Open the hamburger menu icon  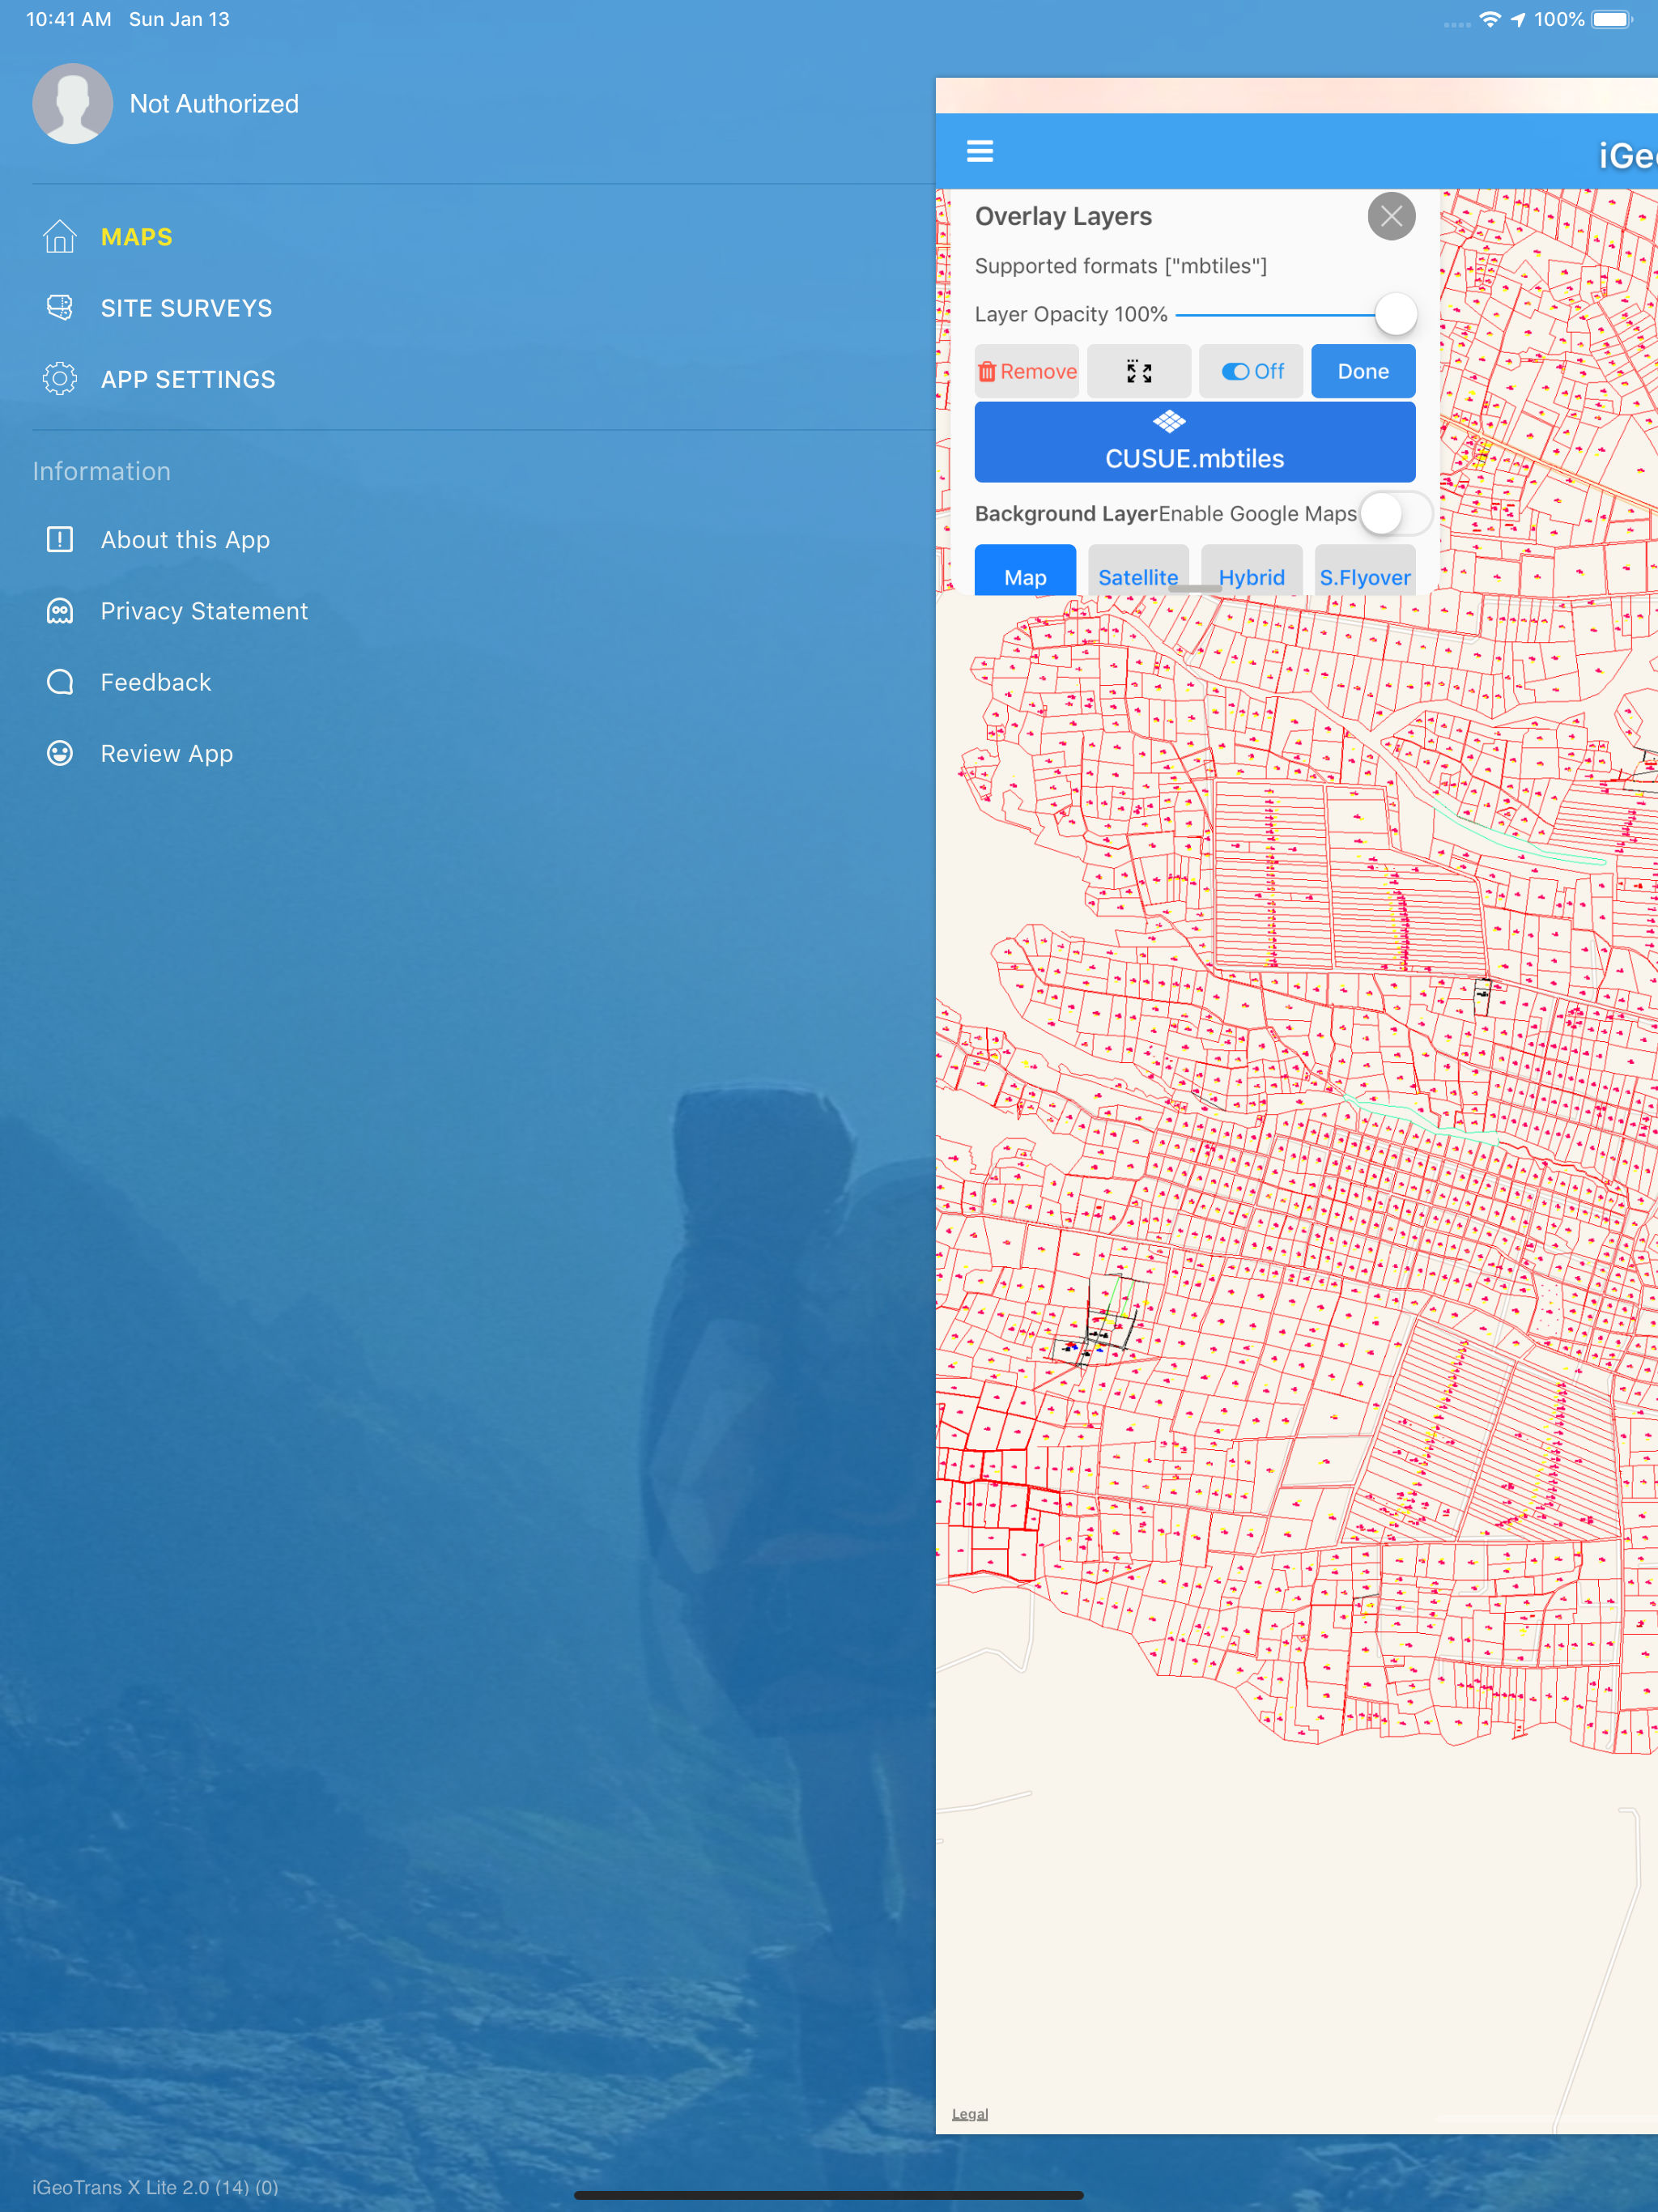pyautogui.click(x=979, y=151)
